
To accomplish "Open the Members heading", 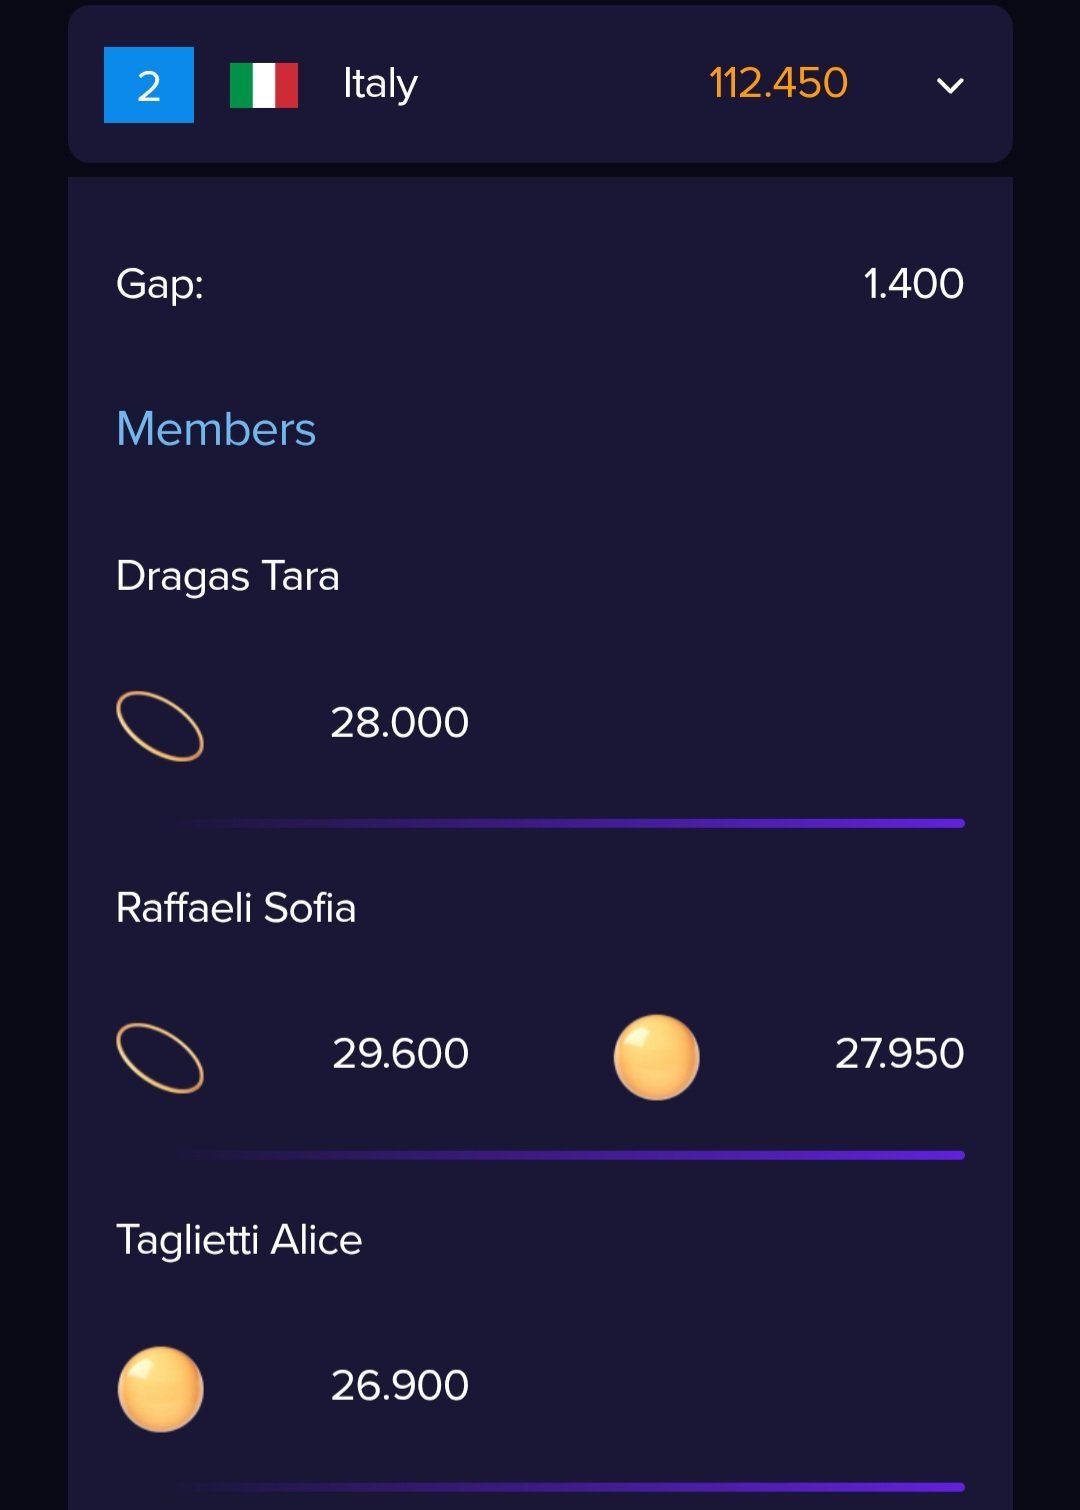I will click(x=216, y=429).
